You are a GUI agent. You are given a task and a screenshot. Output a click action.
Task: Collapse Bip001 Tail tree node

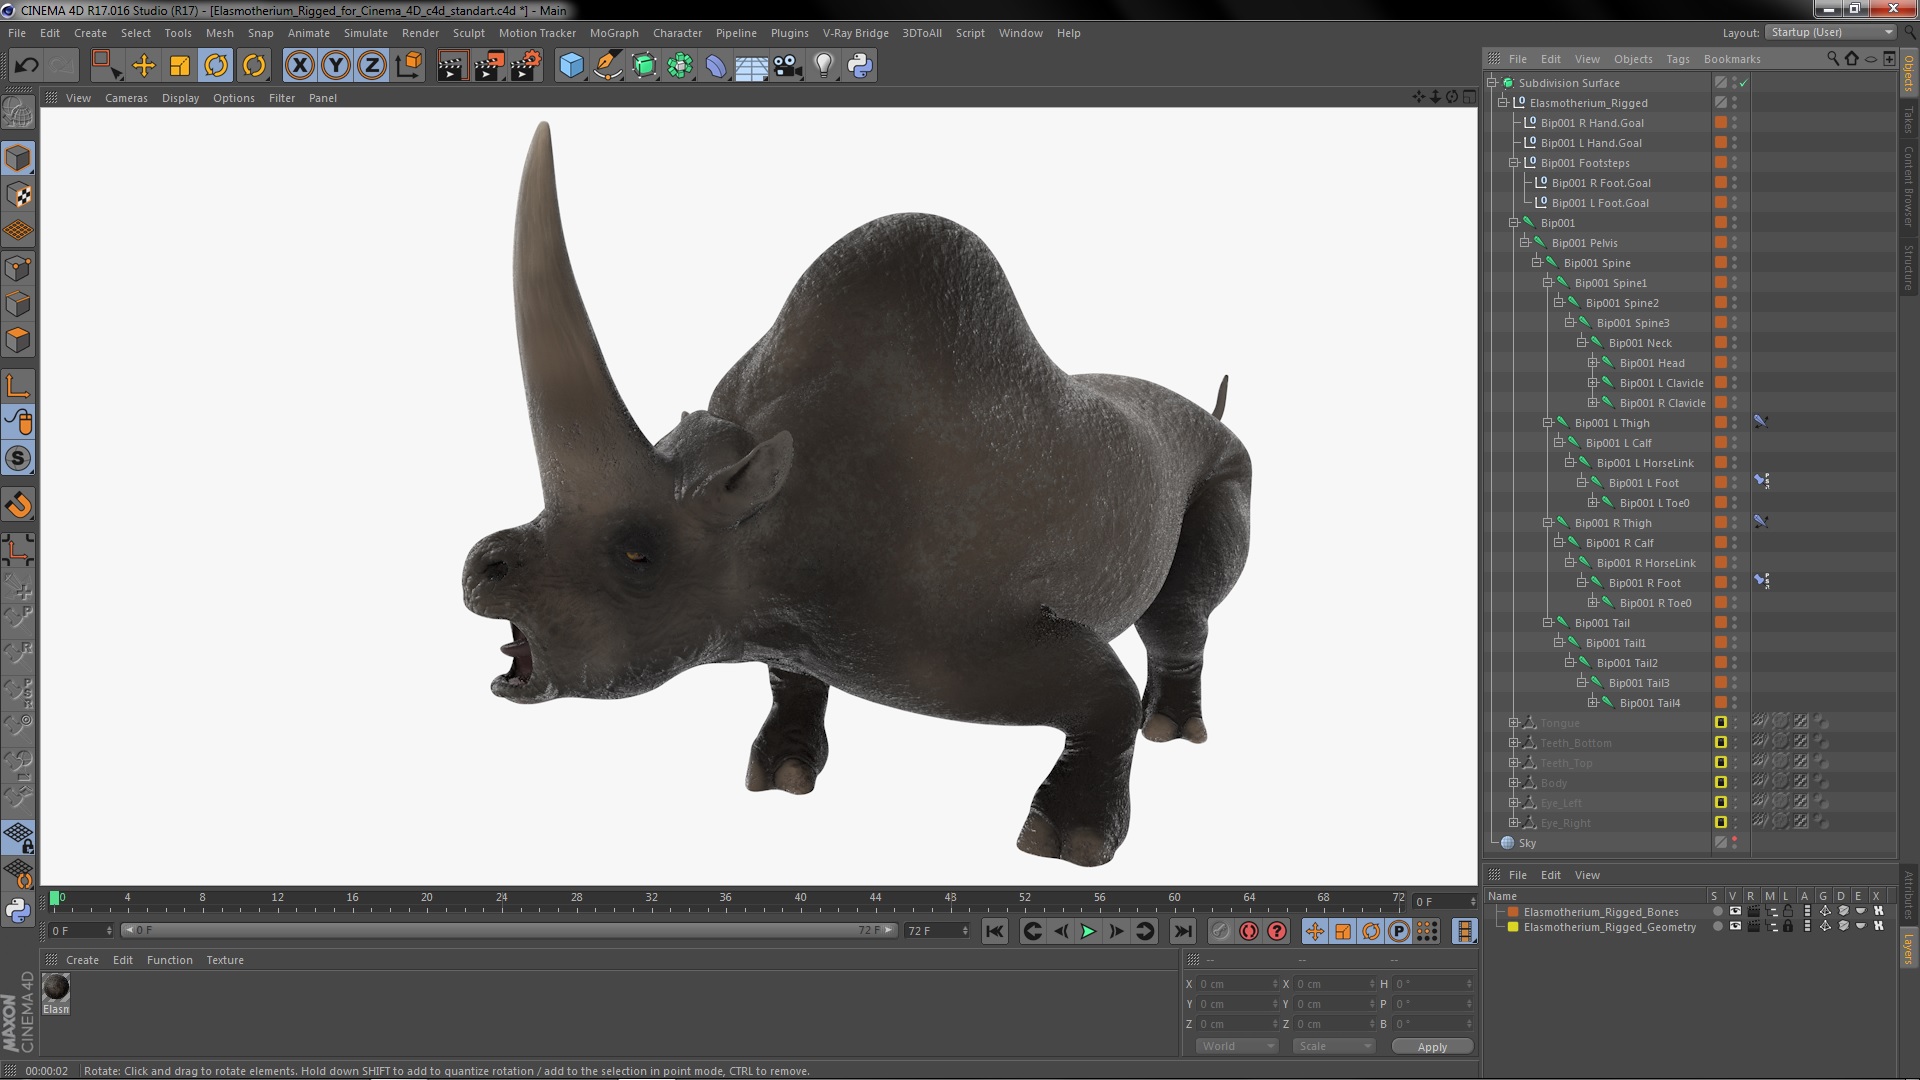[x=1547, y=623]
